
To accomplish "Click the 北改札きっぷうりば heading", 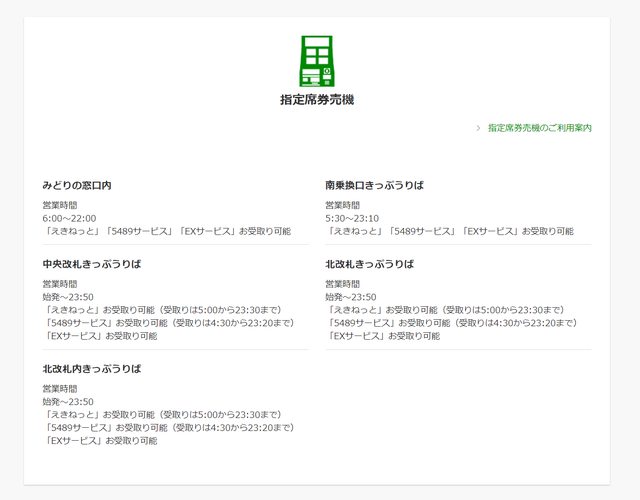I will click(369, 264).
